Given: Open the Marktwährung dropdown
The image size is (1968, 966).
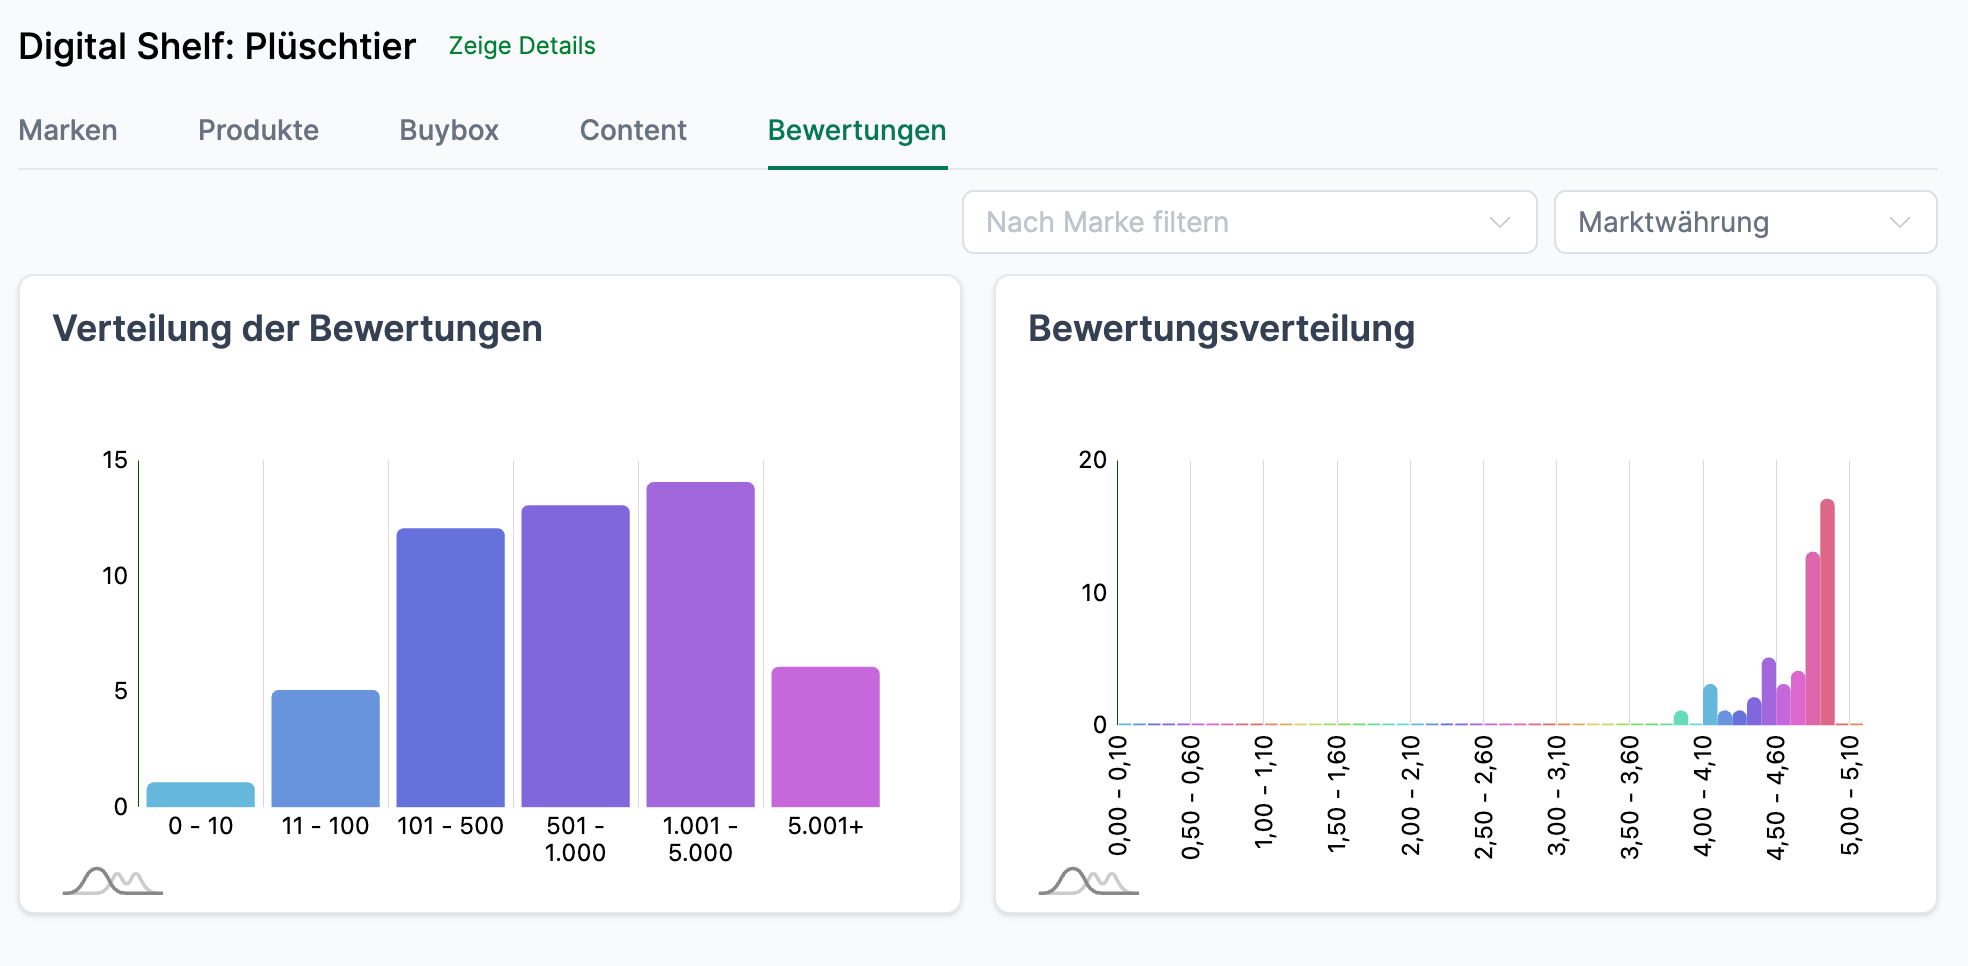Looking at the screenshot, I should pyautogui.click(x=1745, y=222).
